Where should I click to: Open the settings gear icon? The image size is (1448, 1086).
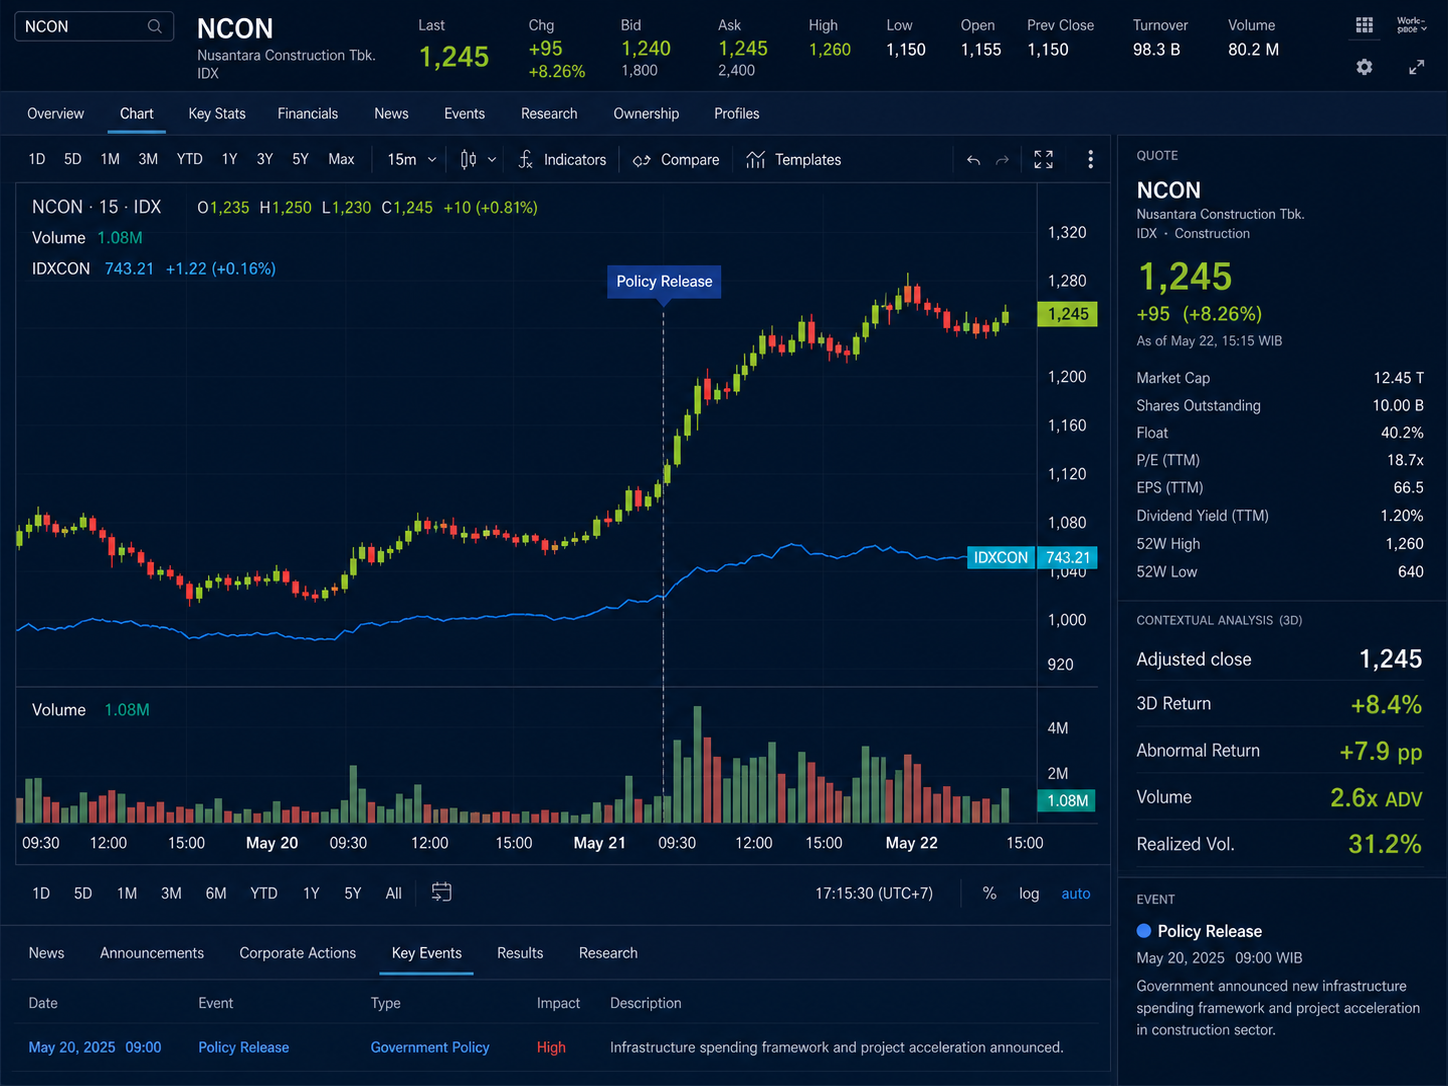[1364, 67]
